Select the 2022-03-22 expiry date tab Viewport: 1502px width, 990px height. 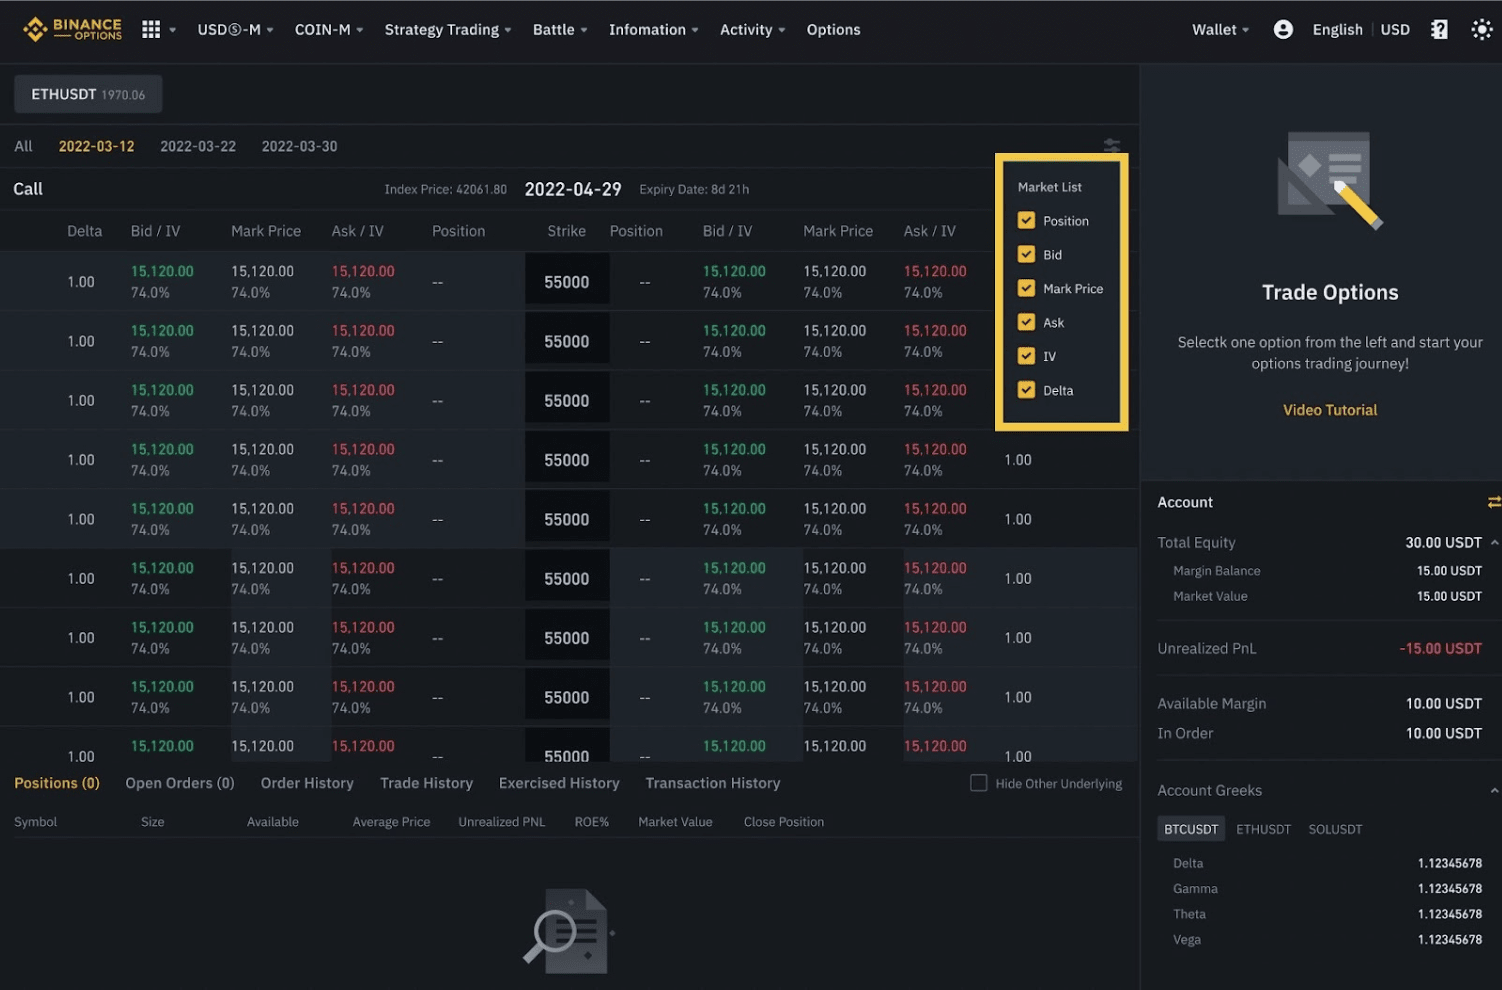point(198,146)
